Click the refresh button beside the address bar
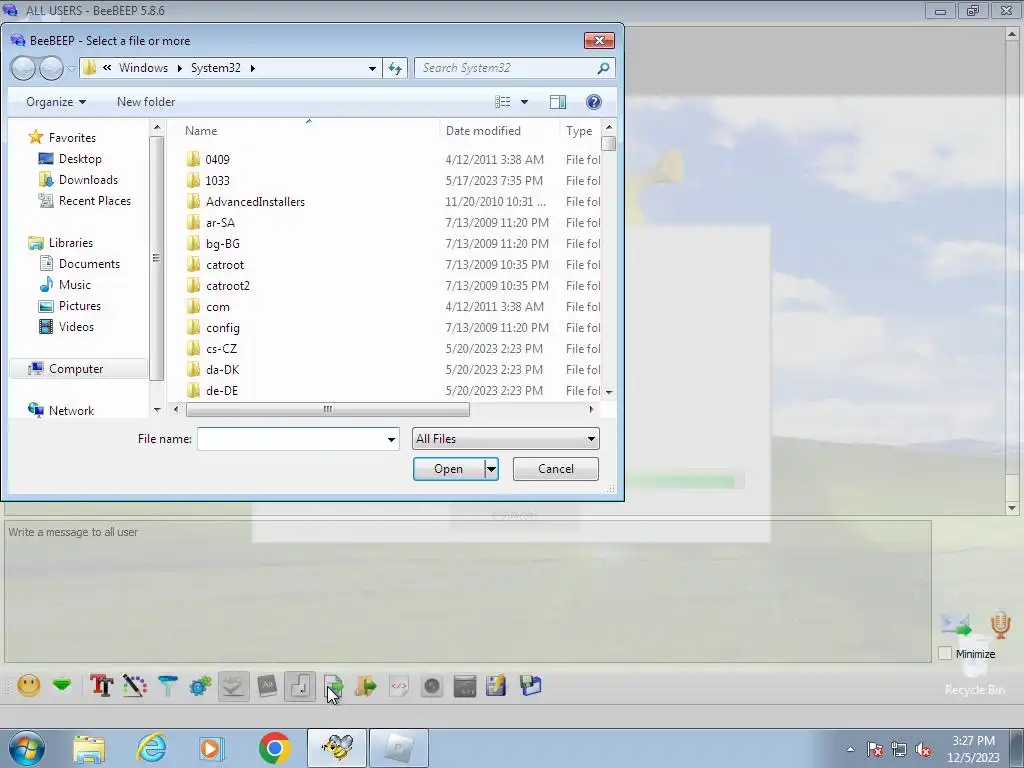 pyautogui.click(x=395, y=68)
